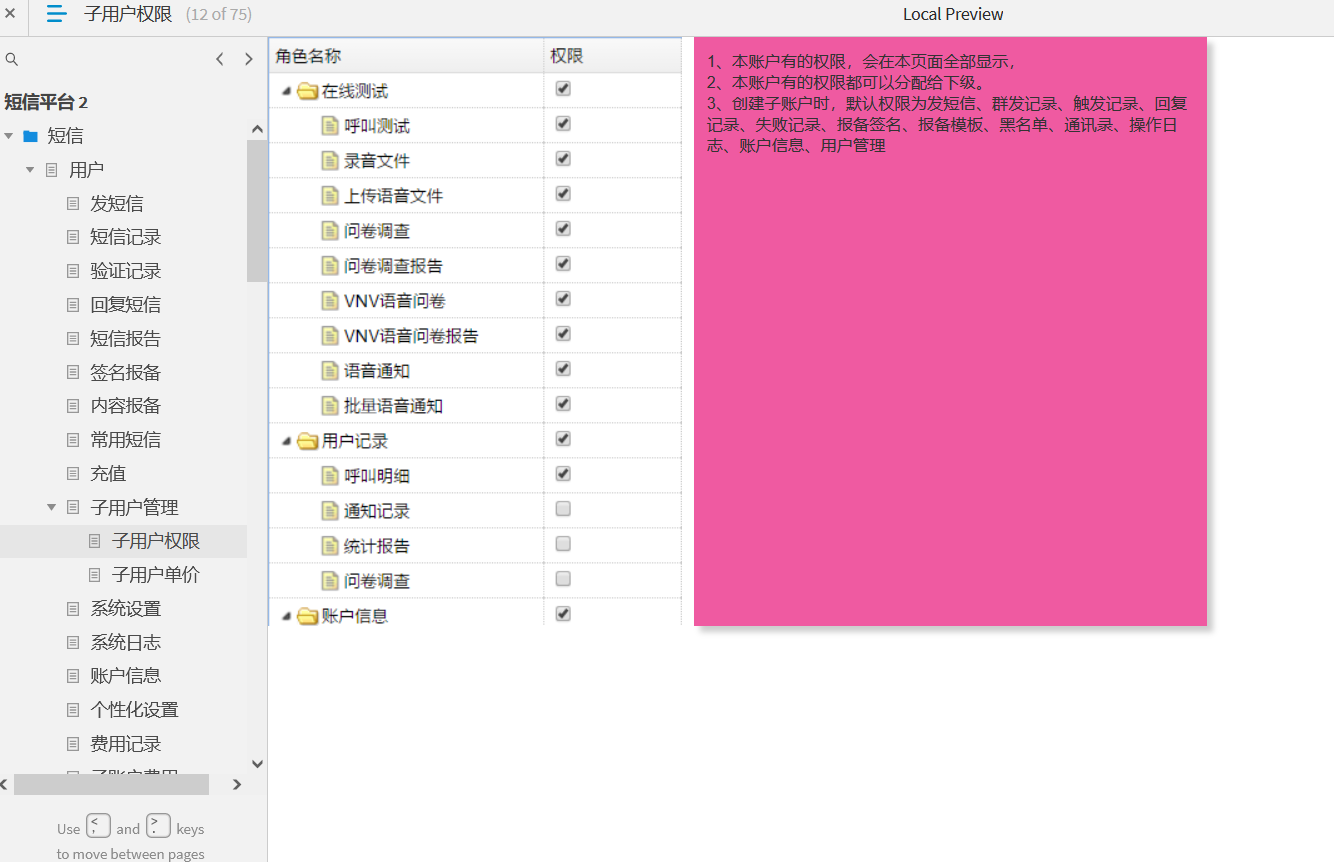Click sidebar vertical scrollbar down arrow

[257, 764]
